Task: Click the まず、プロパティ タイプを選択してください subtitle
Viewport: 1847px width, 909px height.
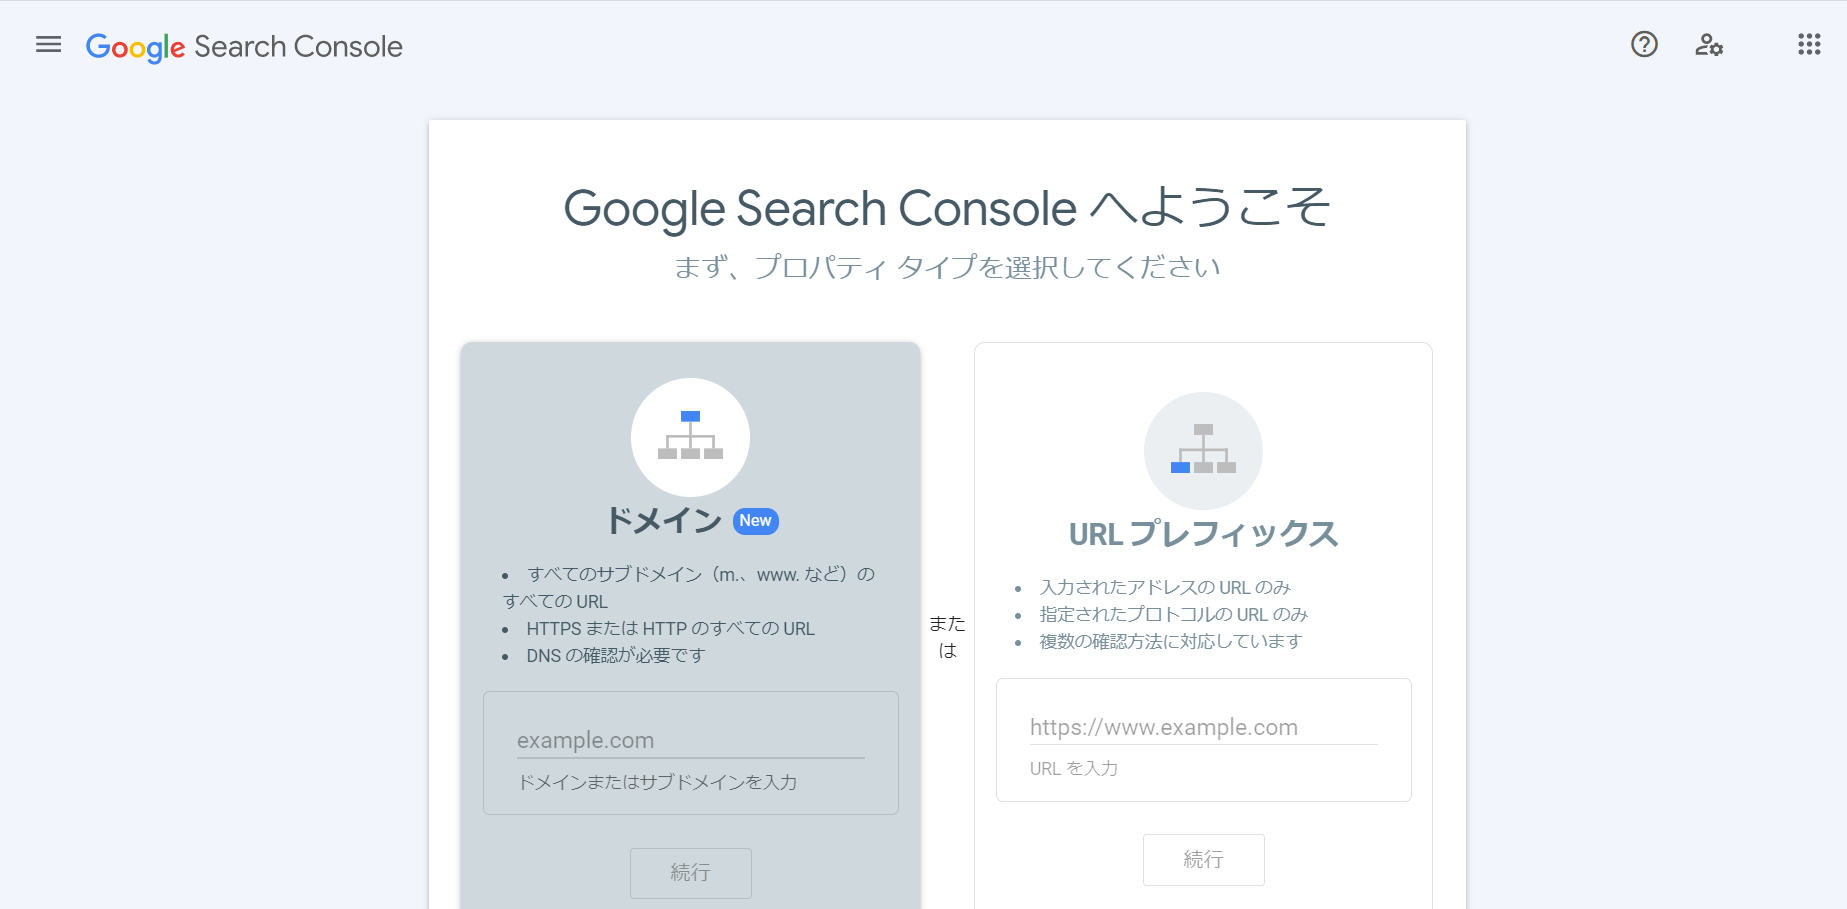Action: [947, 267]
